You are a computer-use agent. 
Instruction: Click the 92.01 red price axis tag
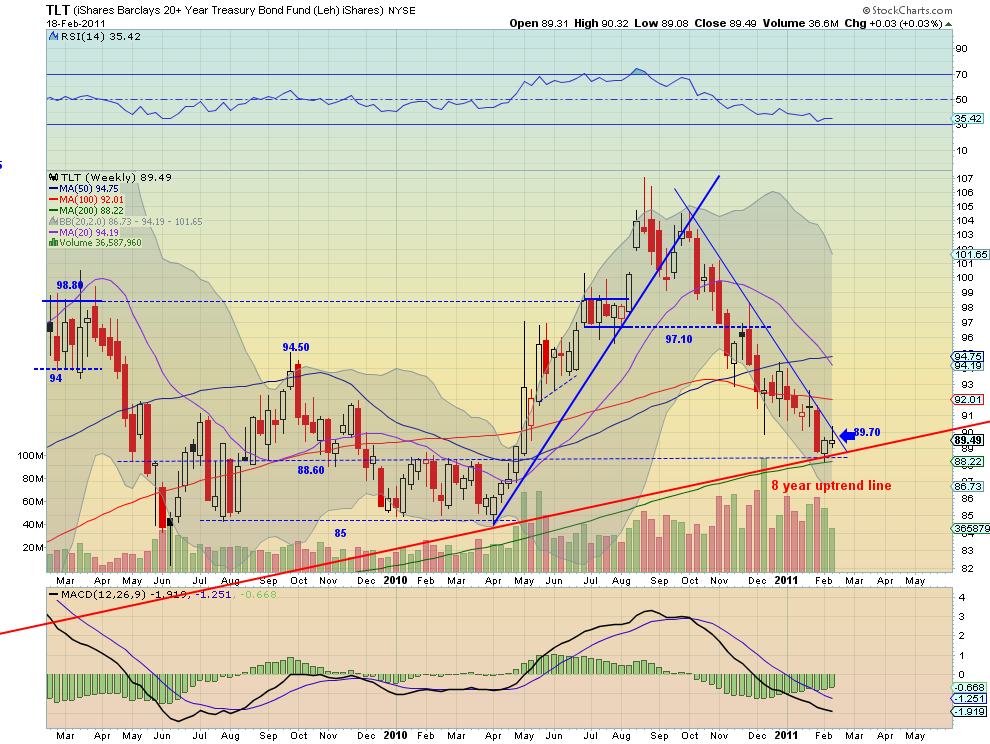968,399
